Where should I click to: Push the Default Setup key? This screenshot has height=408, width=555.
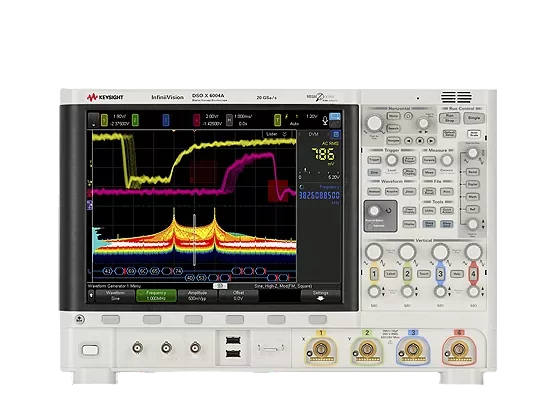click(x=449, y=134)
